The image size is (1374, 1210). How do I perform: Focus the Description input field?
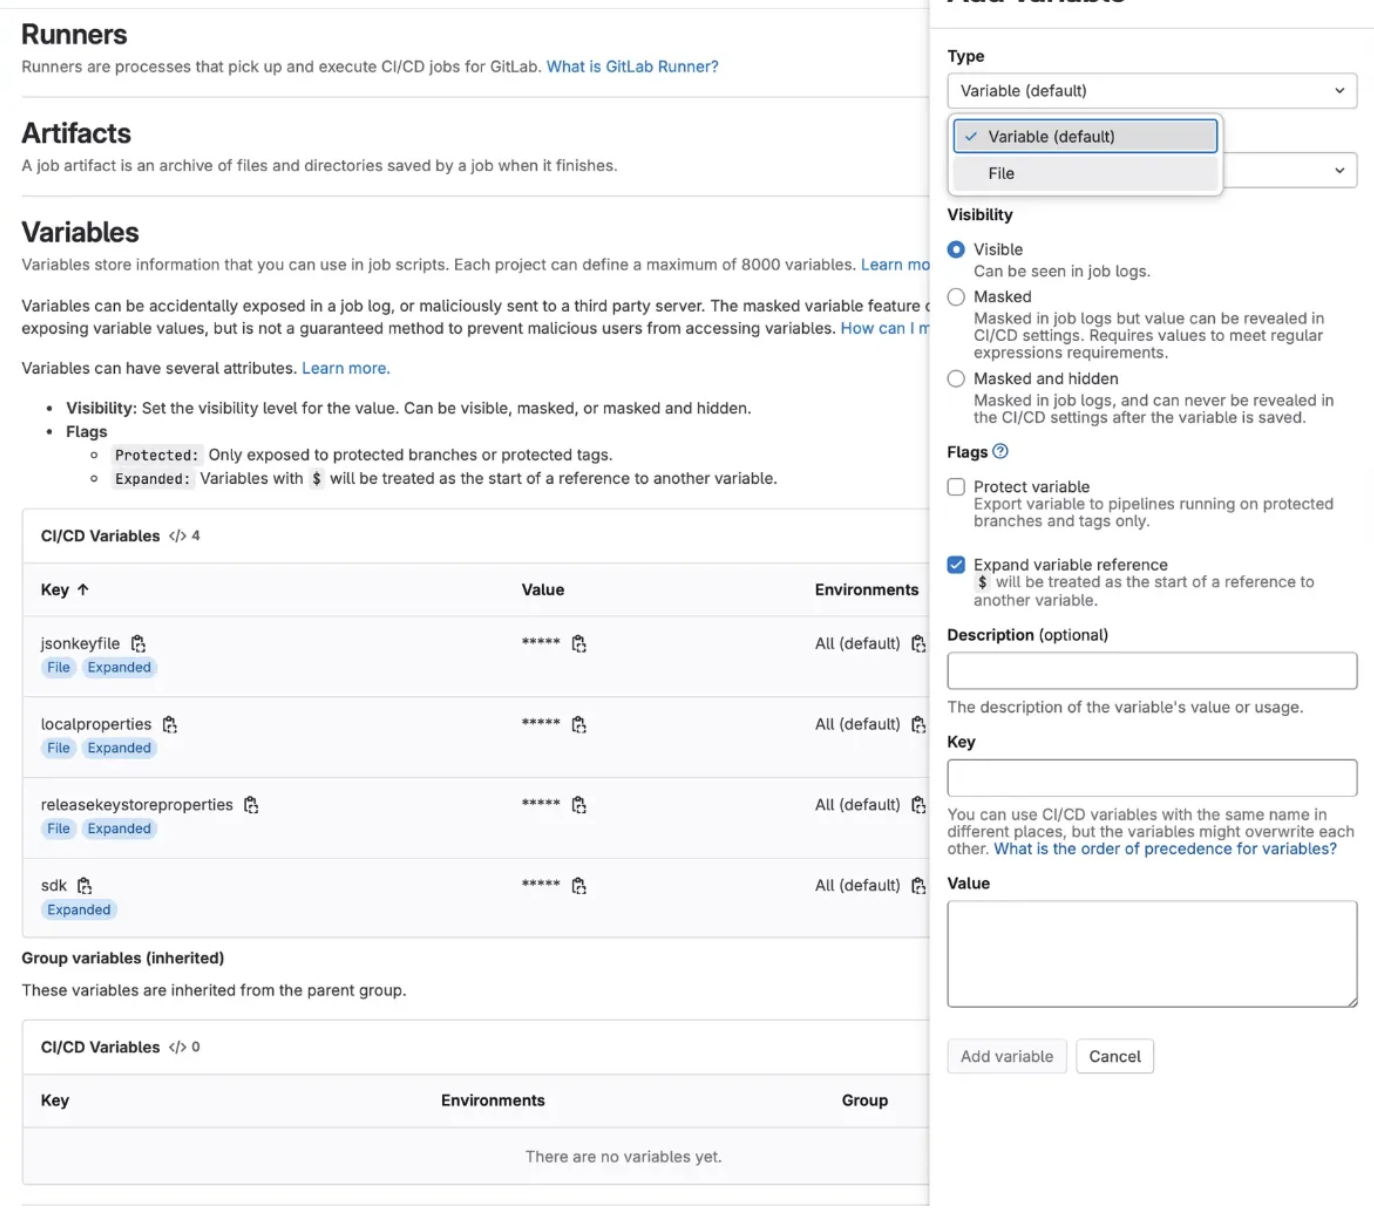[1152, 671]
